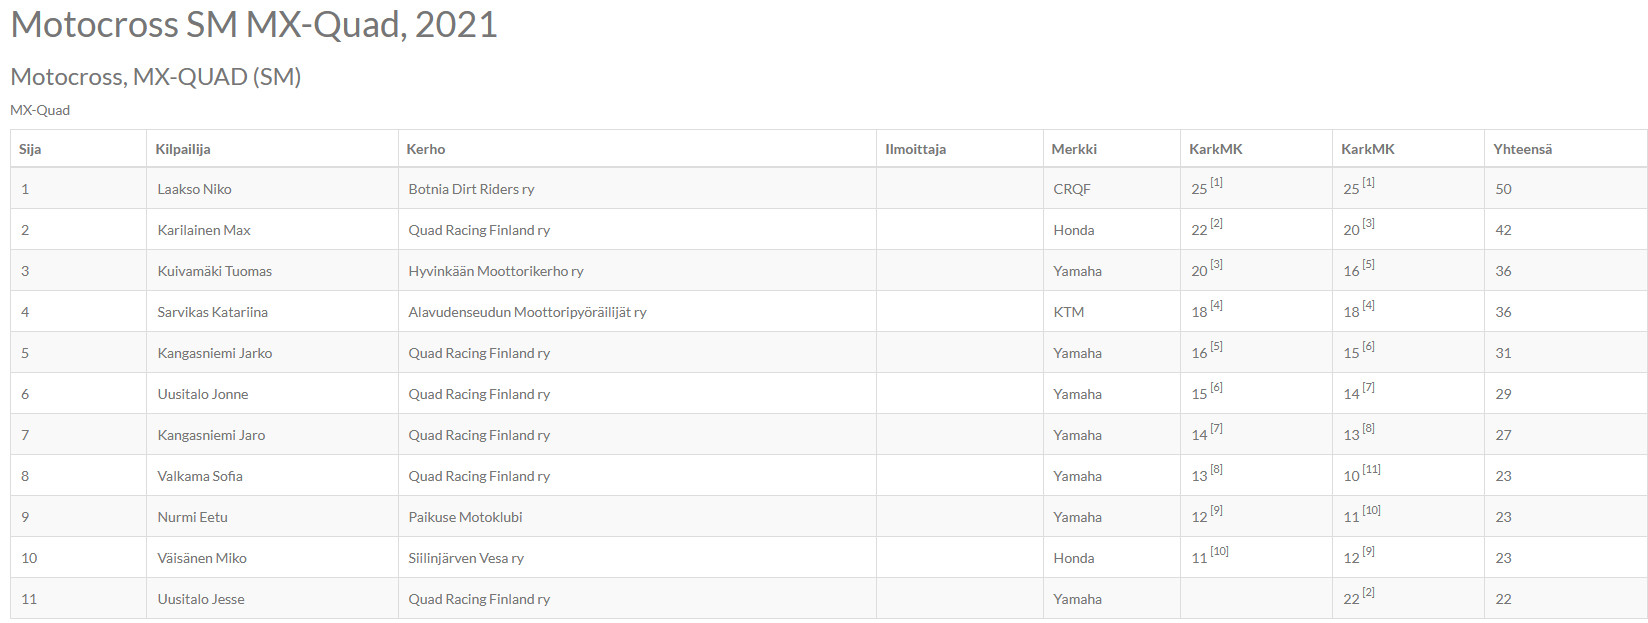Select the Kilpailija column header
Screen dimensions: 1648x623
183,149
